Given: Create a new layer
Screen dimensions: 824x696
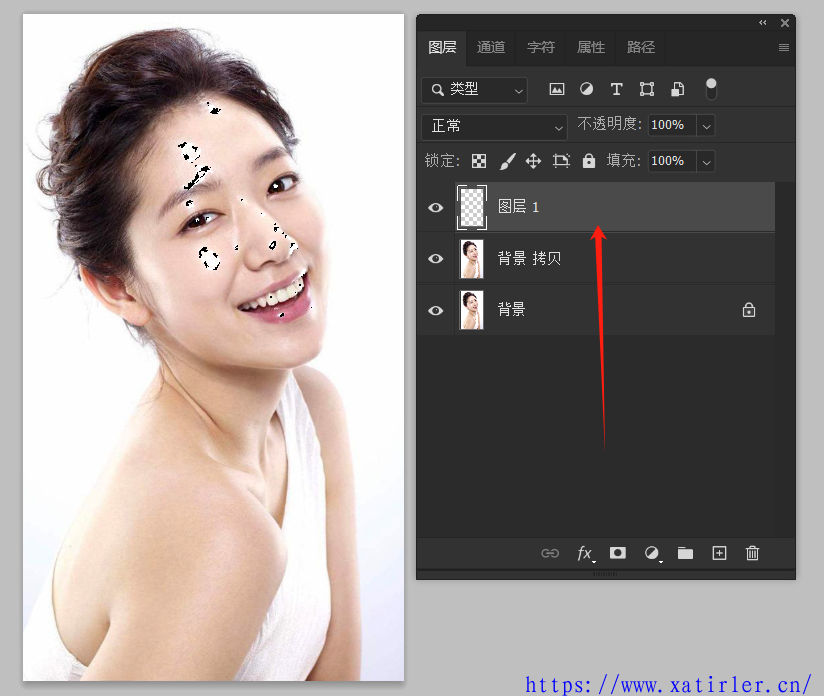Looking at the screenshot, I should (719, 553).
